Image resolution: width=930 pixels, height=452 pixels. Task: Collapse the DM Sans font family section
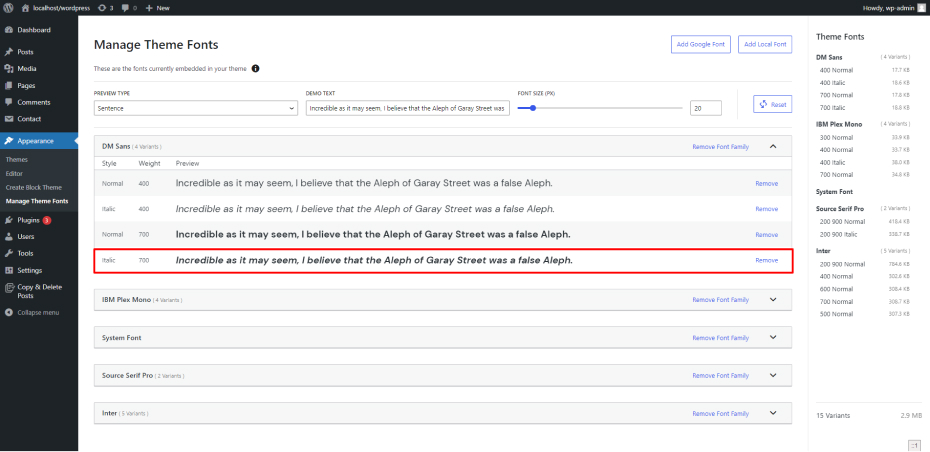click(x=773, y=146)
